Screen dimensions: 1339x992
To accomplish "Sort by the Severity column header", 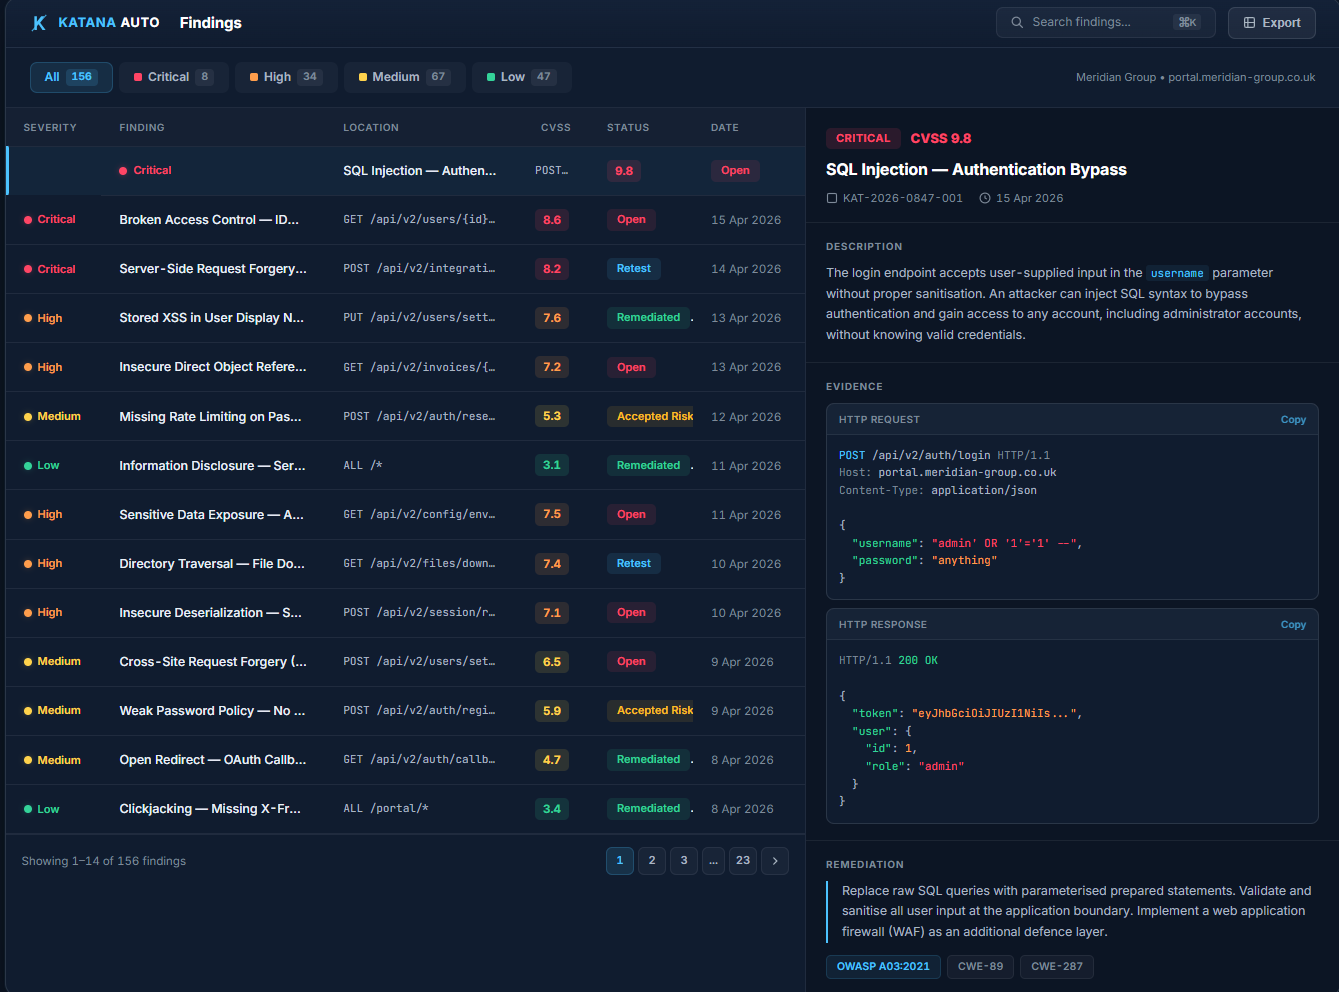I will [x=50, y=128].
